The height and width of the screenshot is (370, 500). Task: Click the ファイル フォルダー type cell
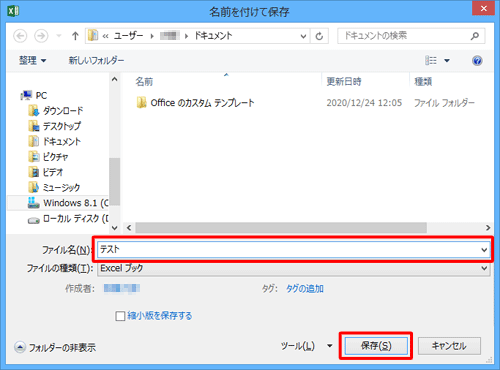444,103
